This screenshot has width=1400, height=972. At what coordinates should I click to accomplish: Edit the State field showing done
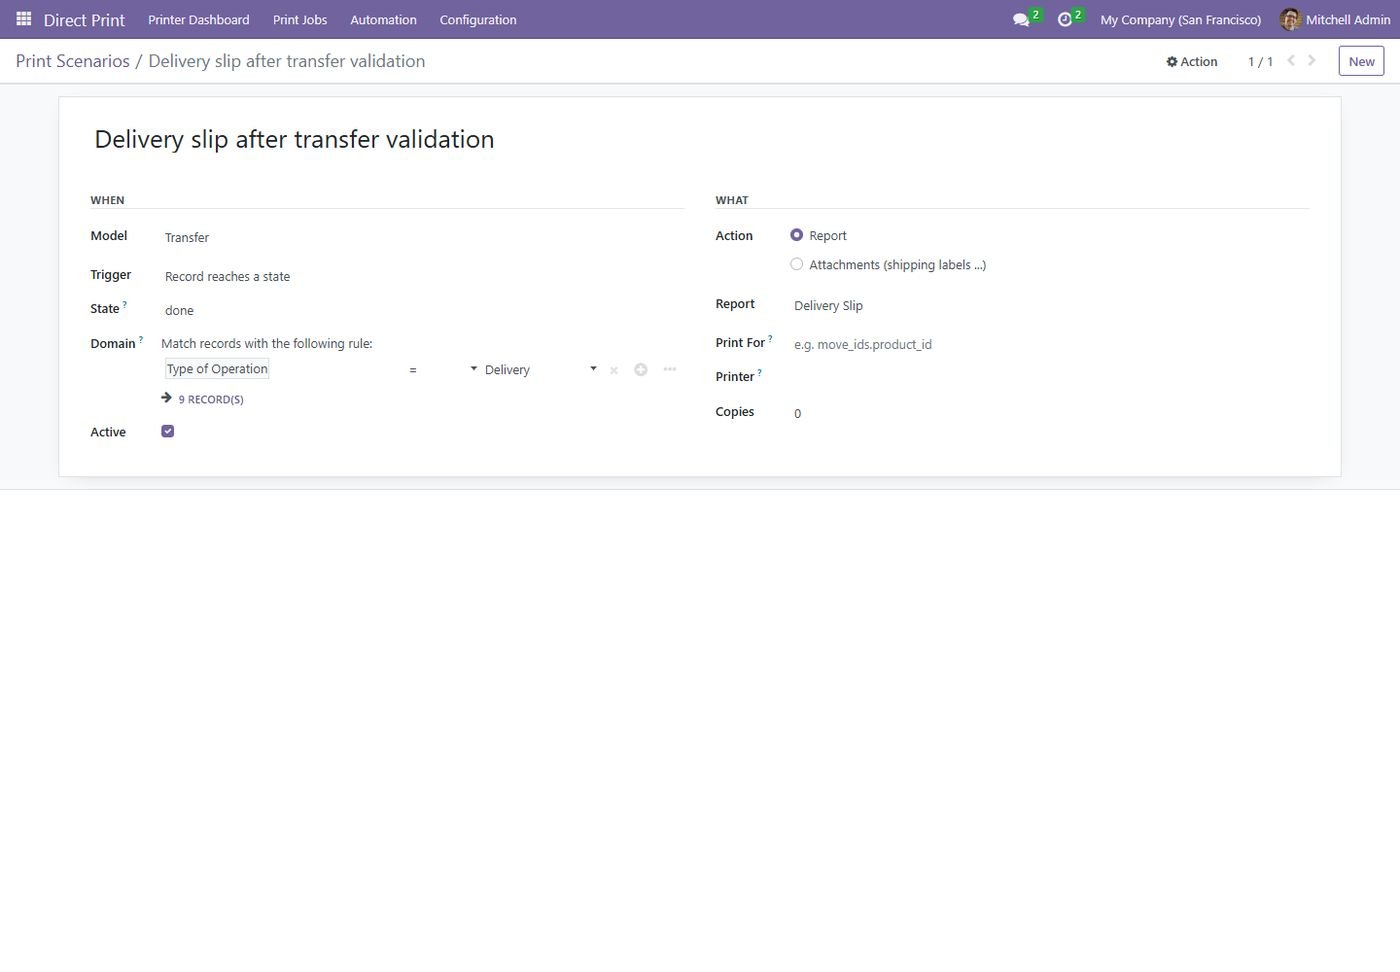[x=423, y=310]
